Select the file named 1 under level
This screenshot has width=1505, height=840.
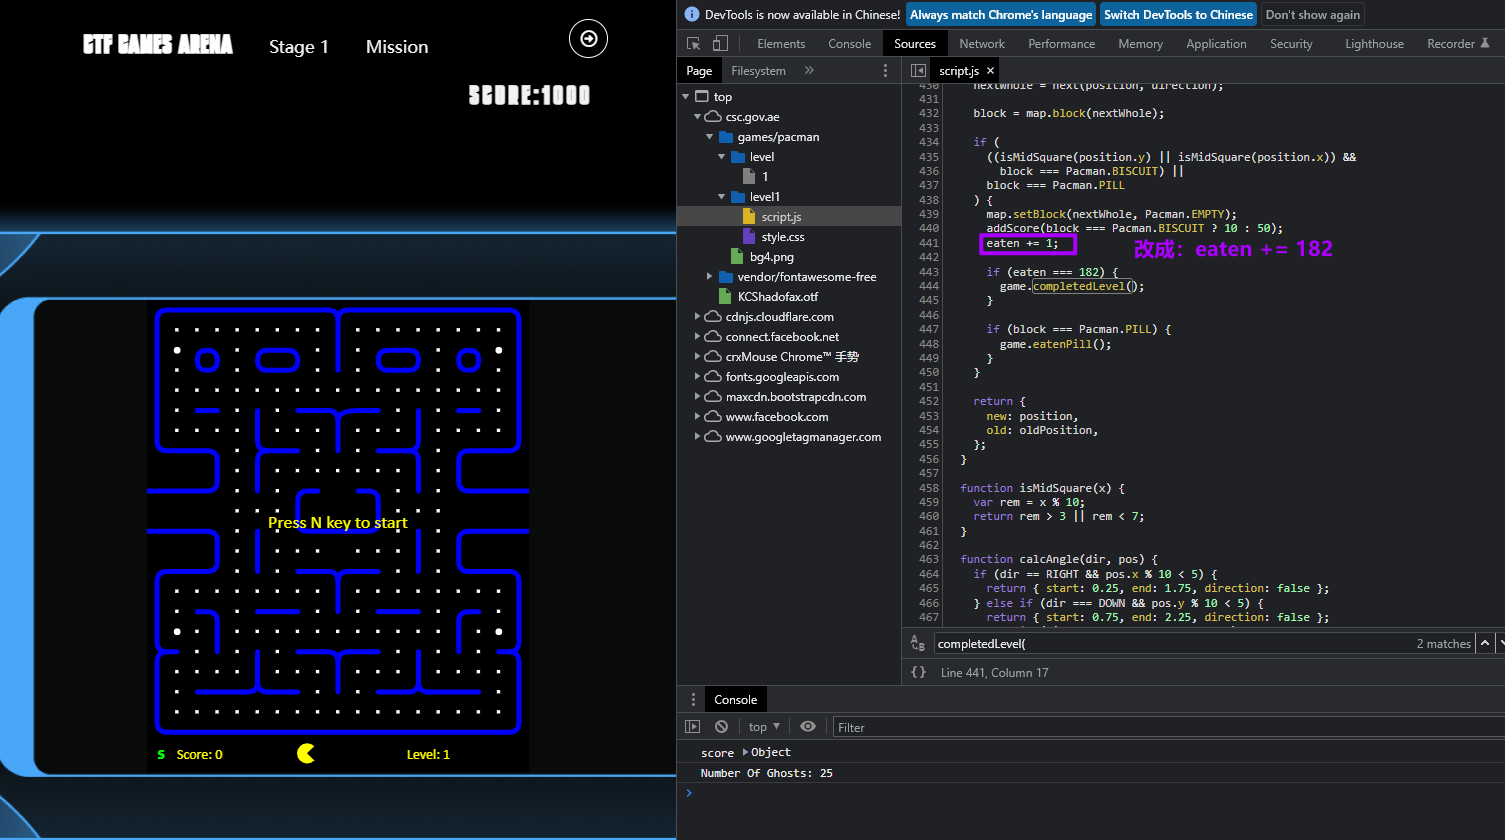tap(765, 177)
